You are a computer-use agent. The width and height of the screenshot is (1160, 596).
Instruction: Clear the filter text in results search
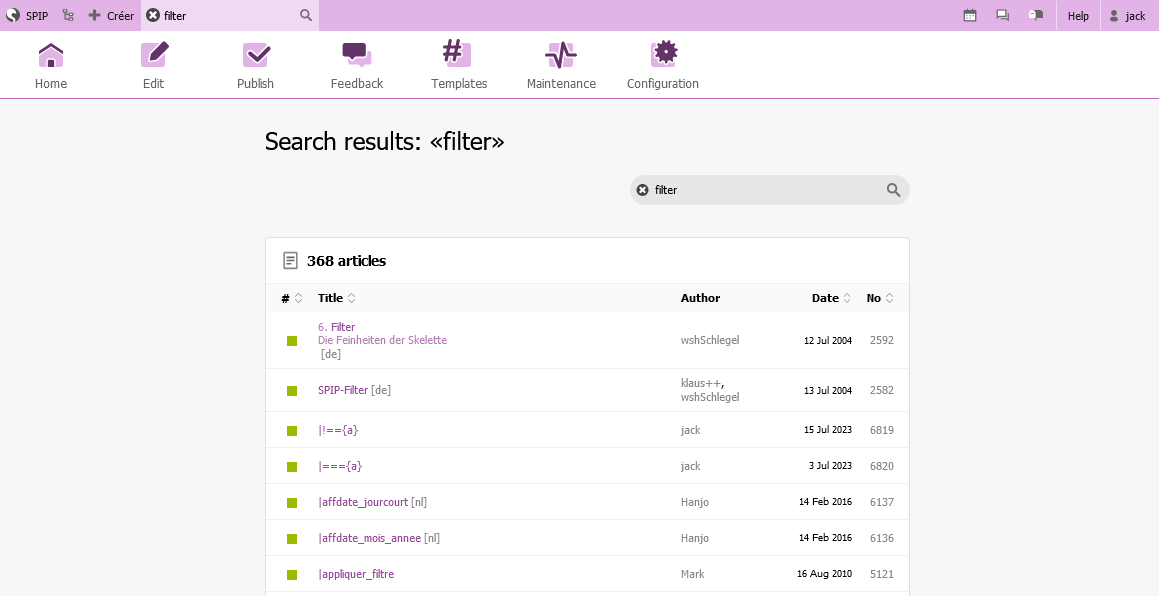(x=643, y=190)
